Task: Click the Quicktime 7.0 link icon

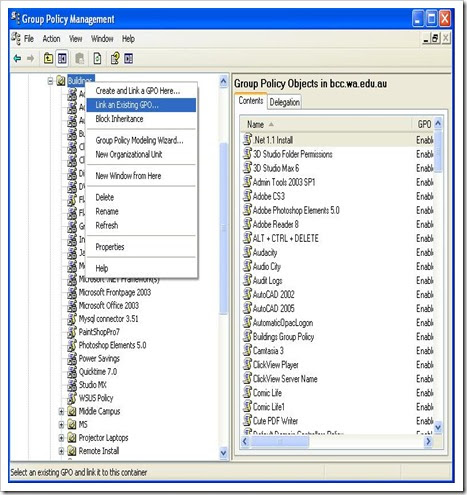Action: tap(72, 371)
